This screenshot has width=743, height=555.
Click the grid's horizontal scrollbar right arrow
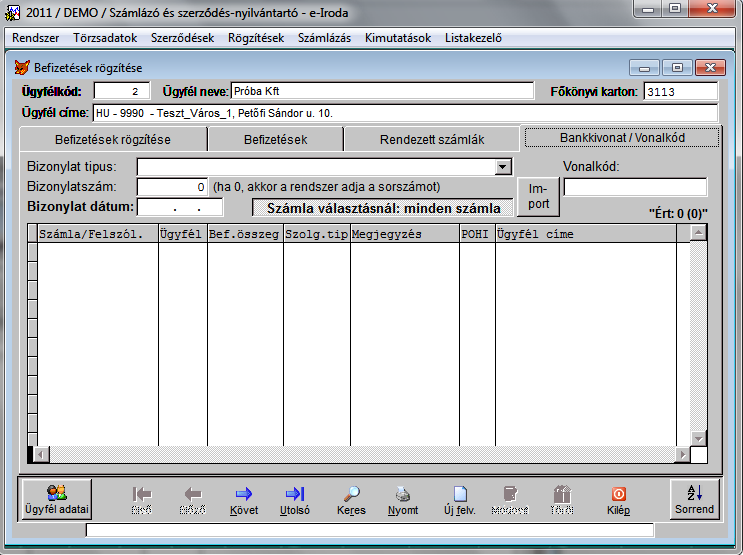coord(682,454)
